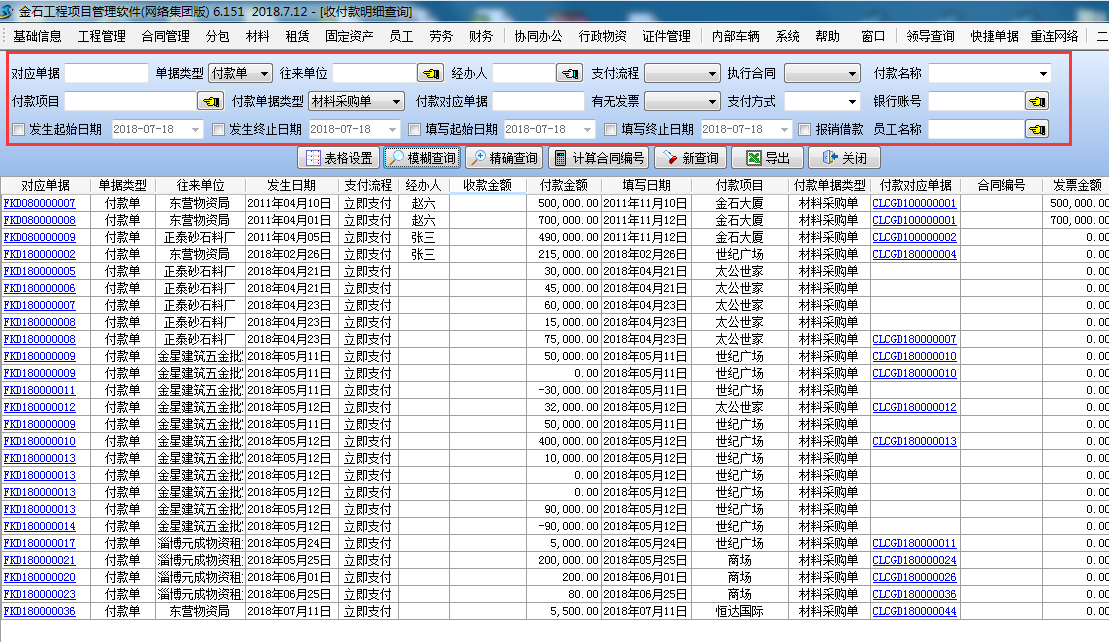The width and height of the screenshot is (1109, 642).
Task: Open voucher link FKD180000002
Action: click(40, 254)
